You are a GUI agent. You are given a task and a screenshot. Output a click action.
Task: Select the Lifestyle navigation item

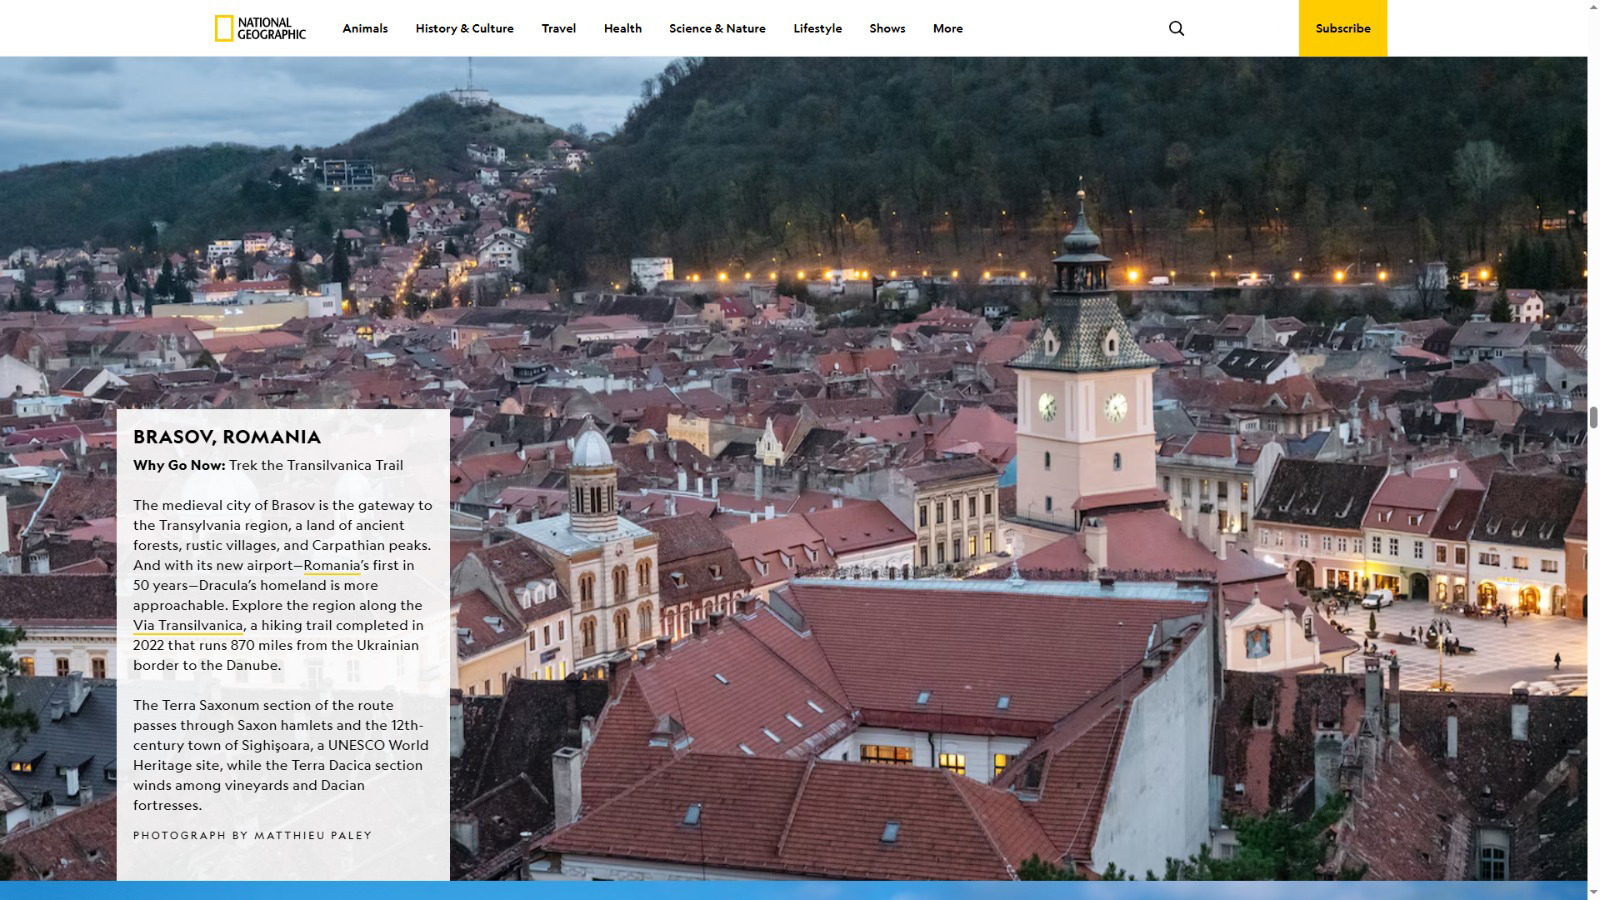817,28
